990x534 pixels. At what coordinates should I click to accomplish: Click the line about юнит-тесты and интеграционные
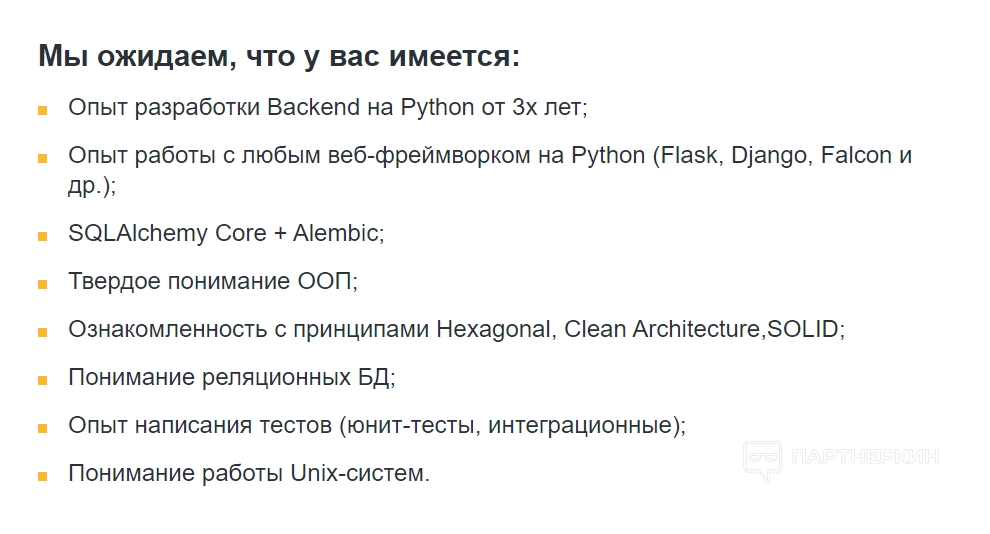[377, 425]
